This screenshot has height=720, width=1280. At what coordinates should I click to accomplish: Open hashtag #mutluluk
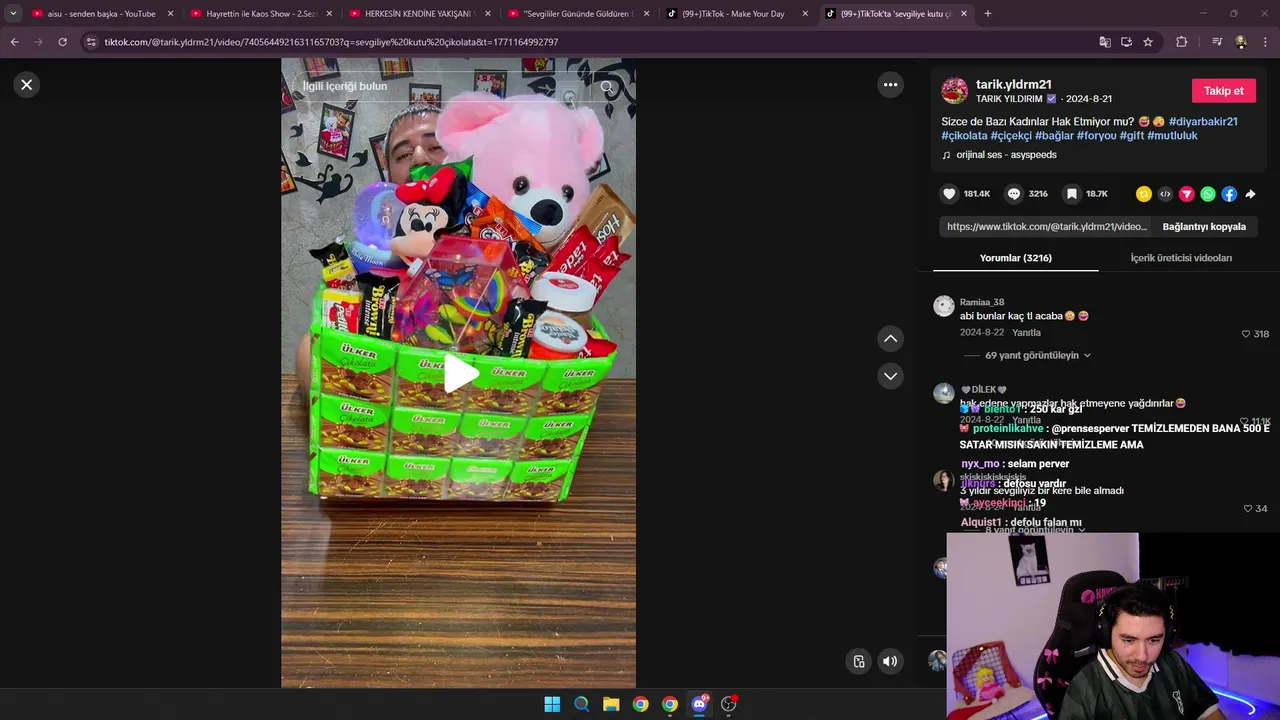[x=1172, y=136]
